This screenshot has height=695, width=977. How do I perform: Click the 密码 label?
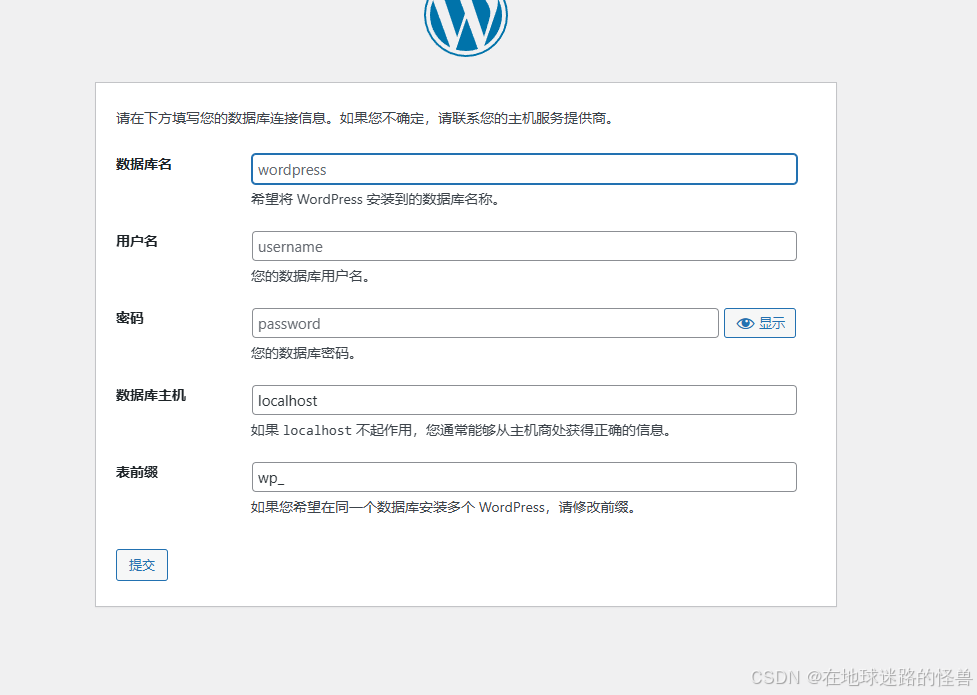[x=130, y=318]
